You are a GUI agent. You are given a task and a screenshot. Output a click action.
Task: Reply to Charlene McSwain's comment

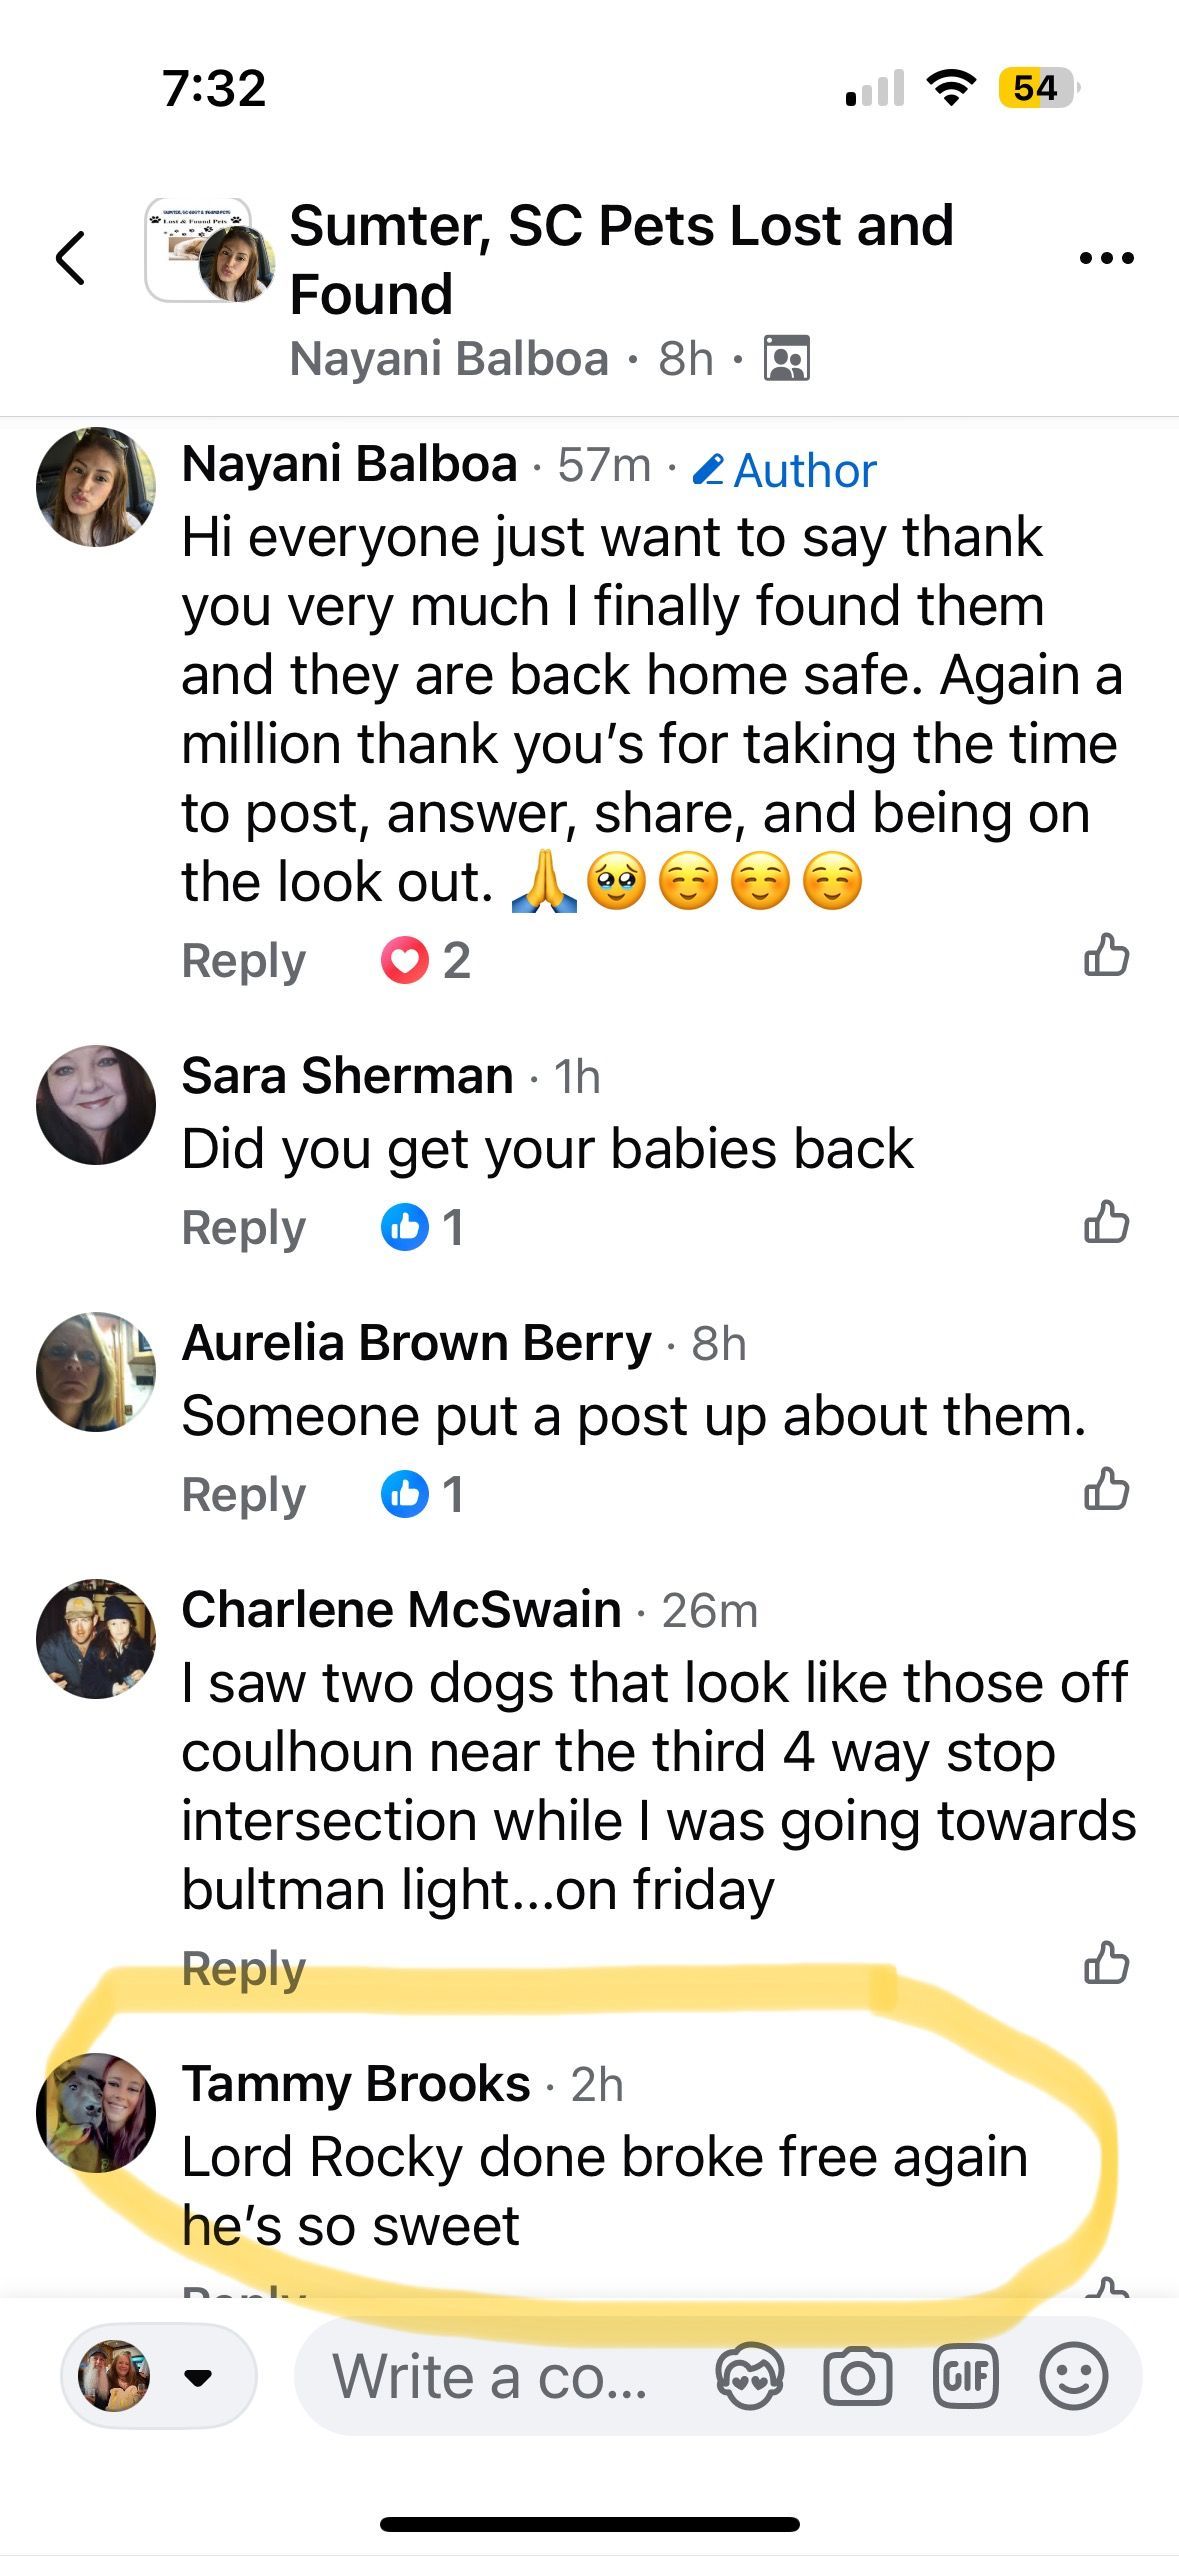coord(243,1969)
